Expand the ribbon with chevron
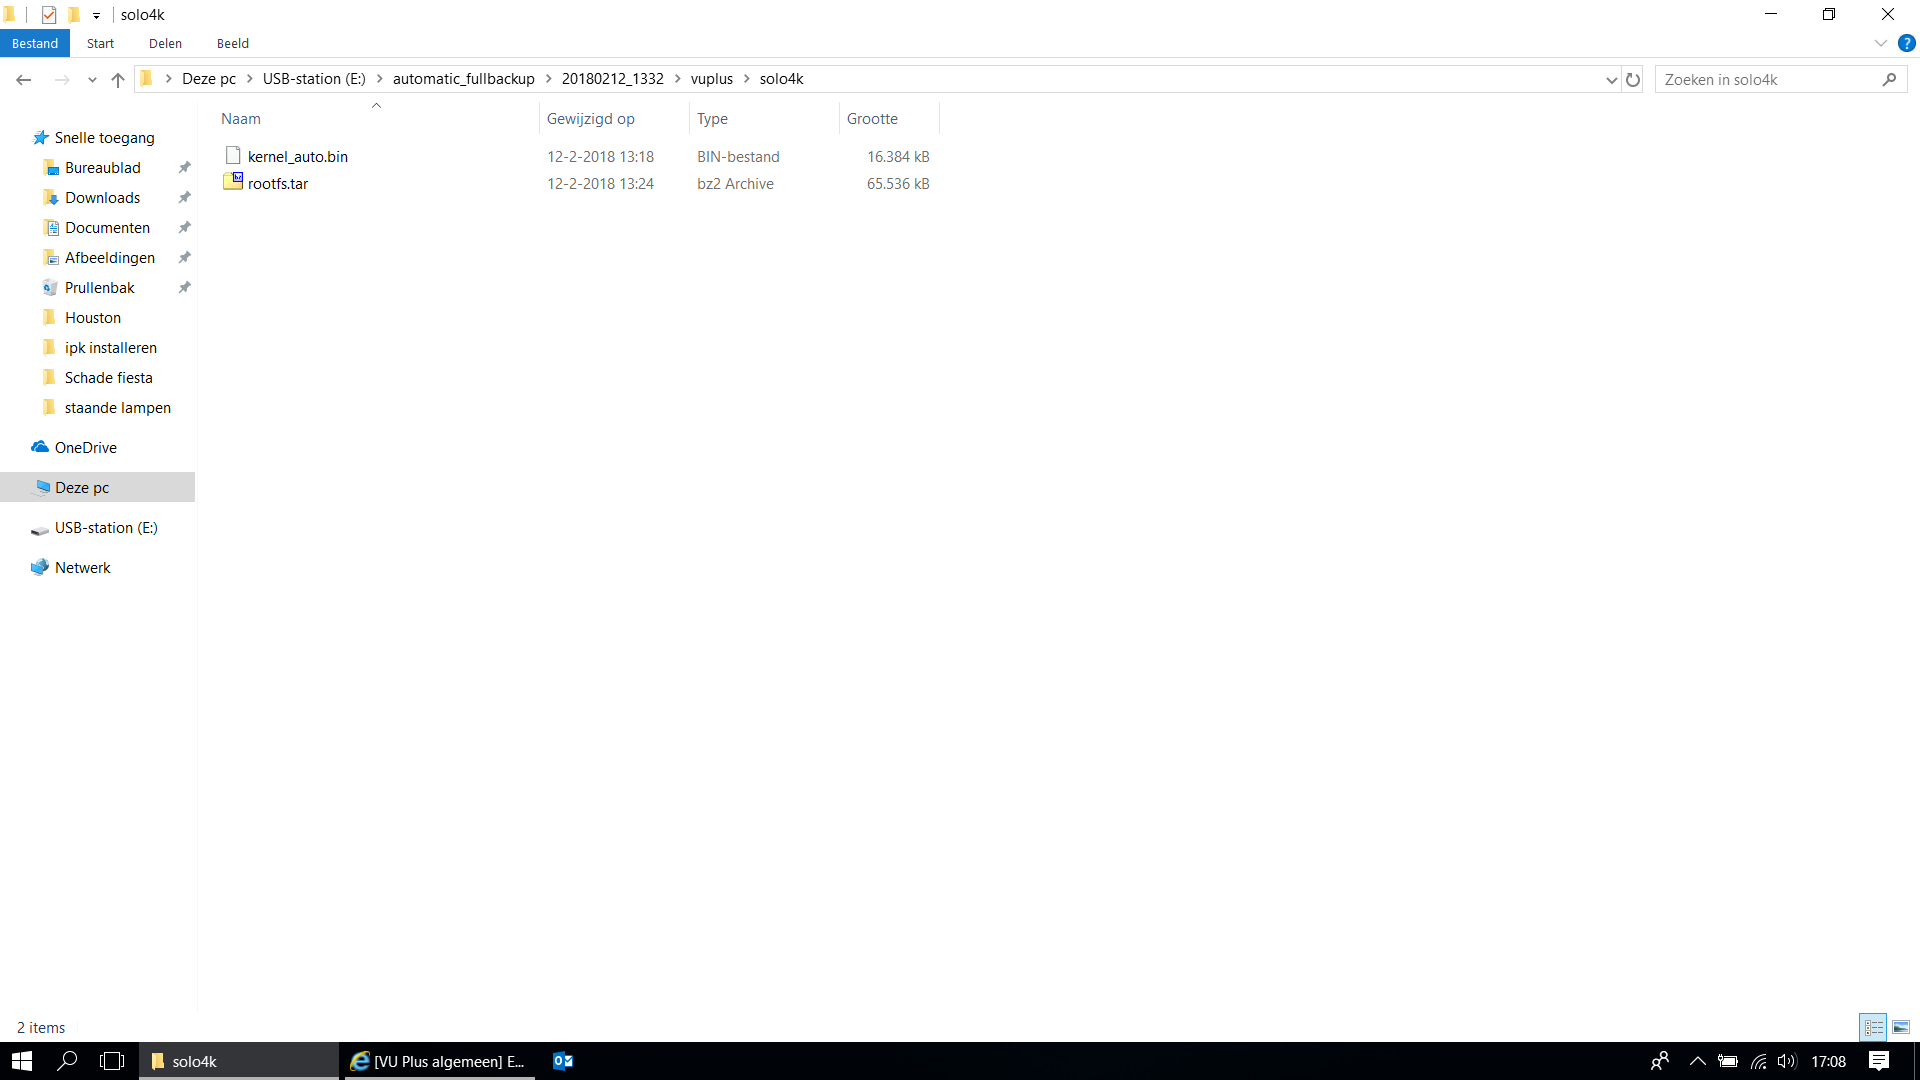 tap(1880, 43)
